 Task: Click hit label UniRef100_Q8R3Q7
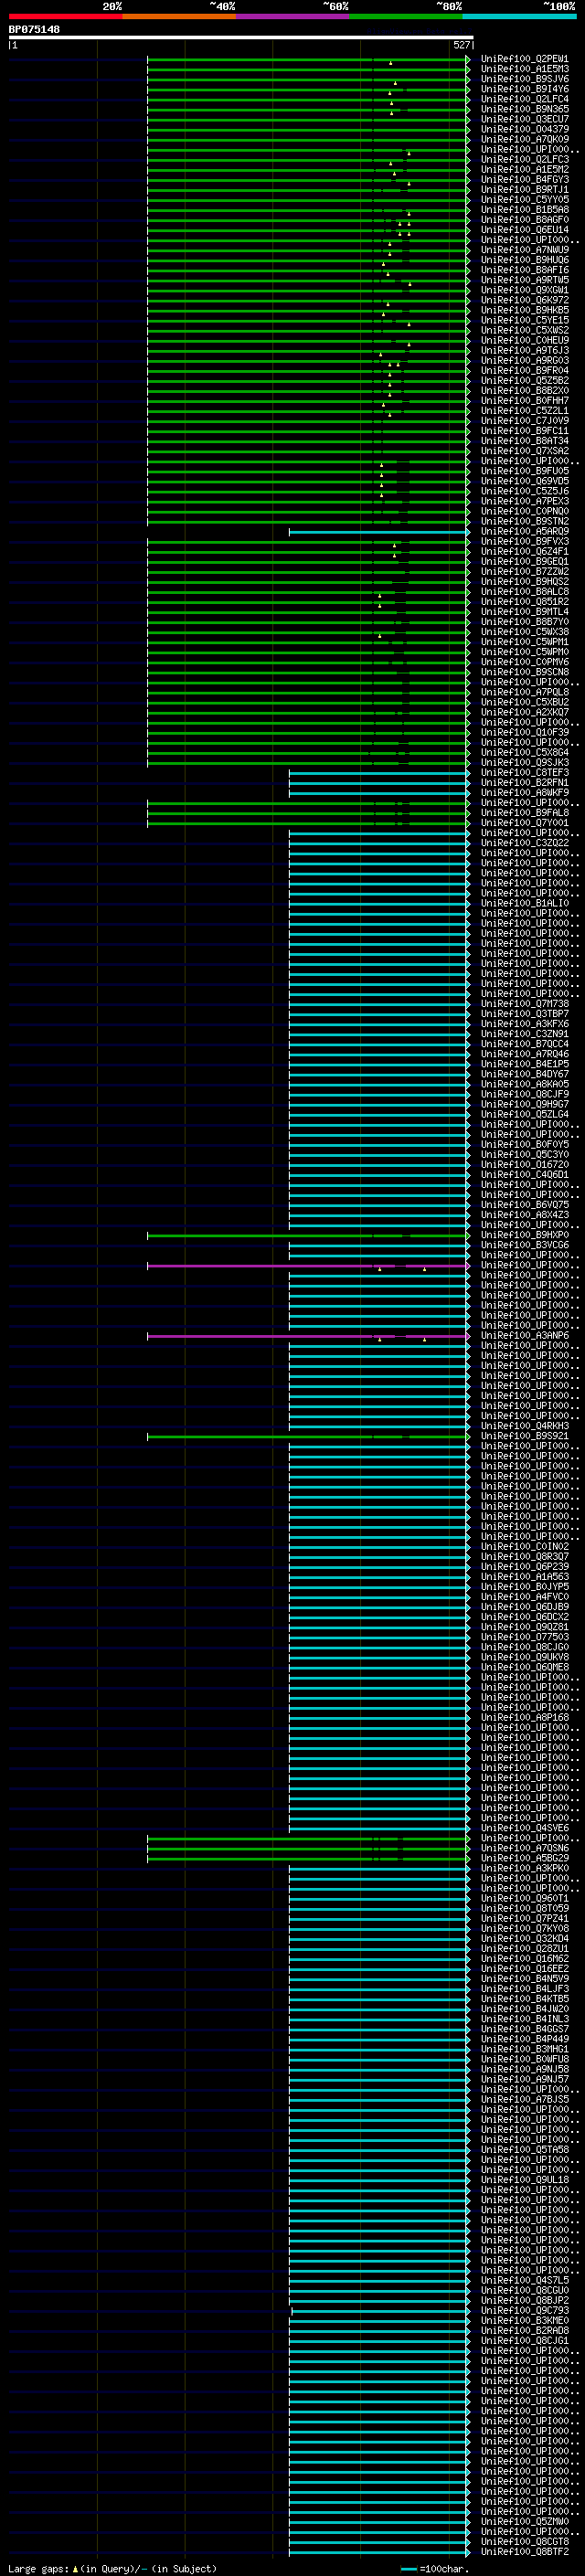pos(524,1557)
